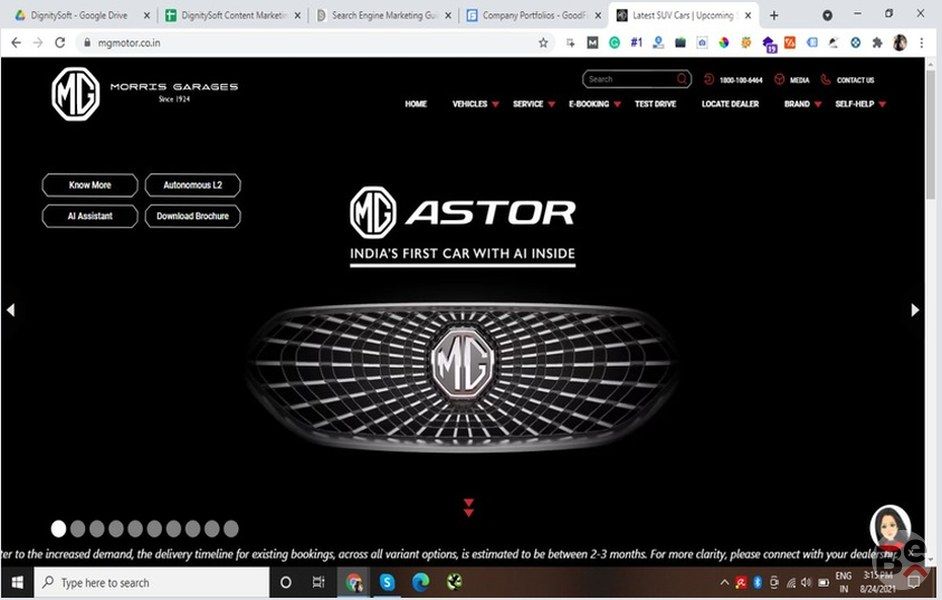Screen dimensions: 942x600
Task: Reload the page using refresh icon
Action: (x=60, y=43)
